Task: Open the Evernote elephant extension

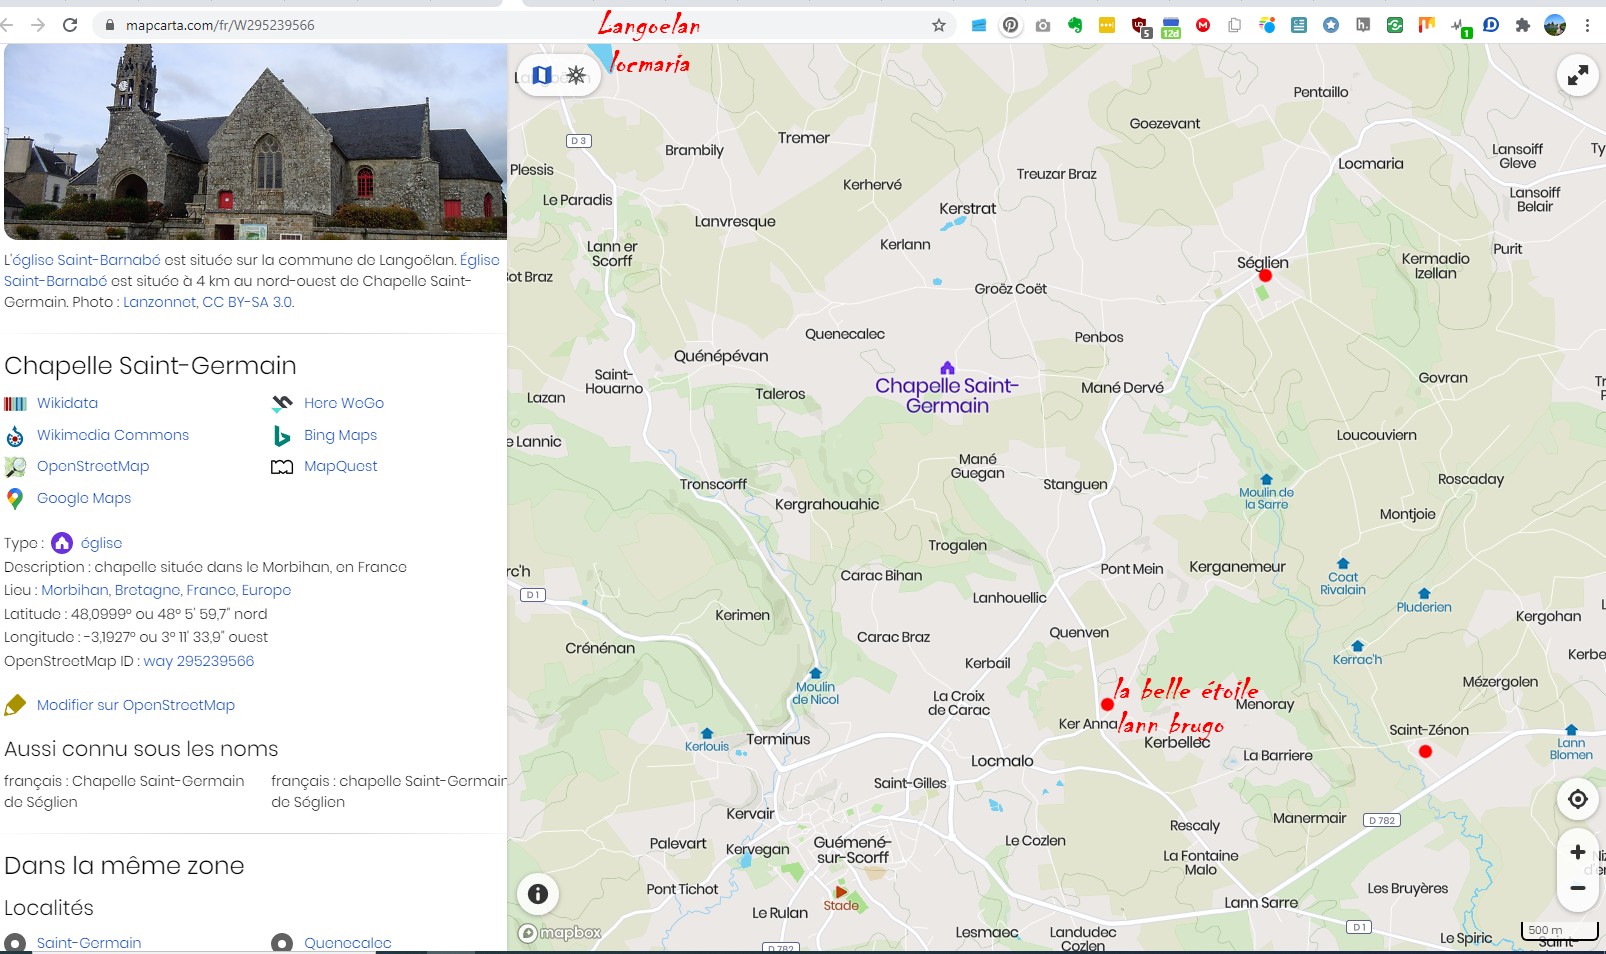Action: 1075,25
